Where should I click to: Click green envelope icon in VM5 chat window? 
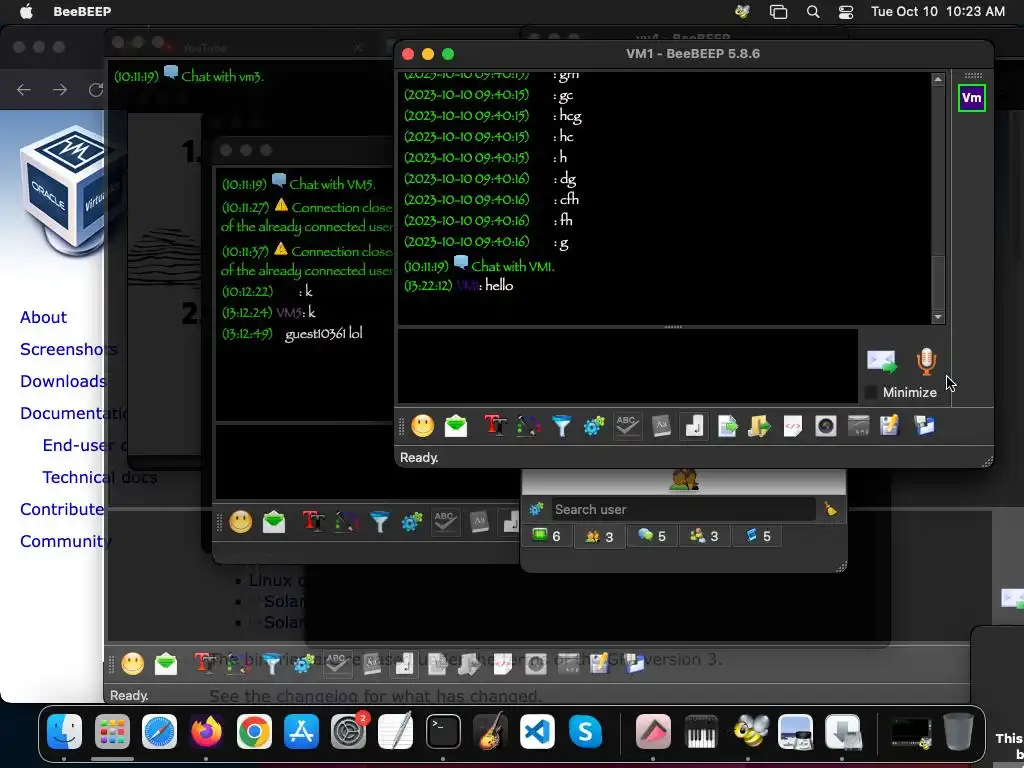click(x=274, y=522)
